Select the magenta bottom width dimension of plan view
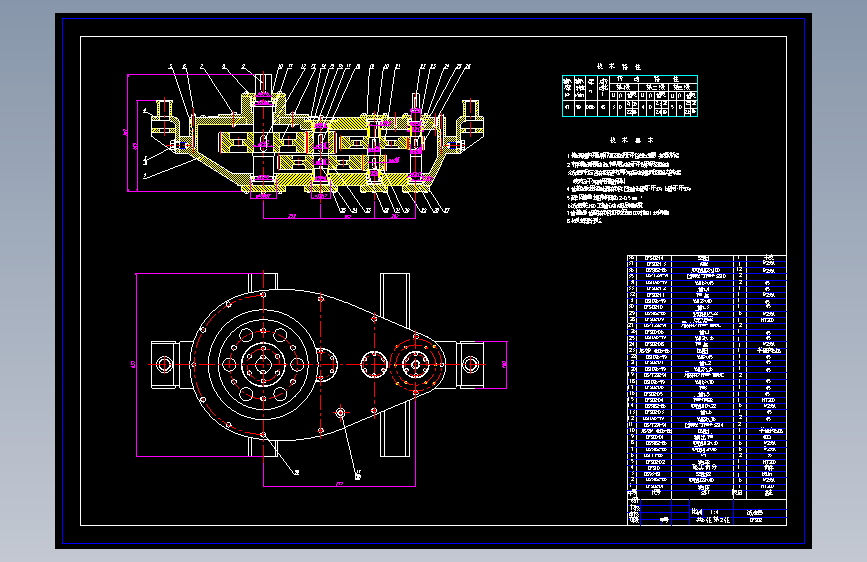The width and height of the screenshot is (867, 562). point(340,485)
